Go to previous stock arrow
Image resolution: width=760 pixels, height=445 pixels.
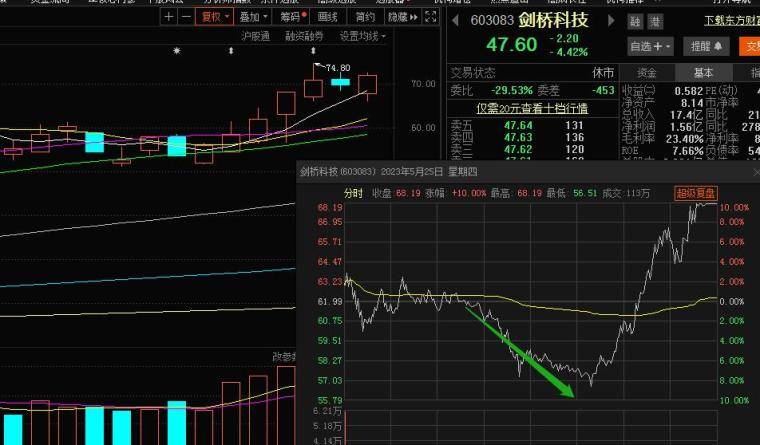(x=455, y=20)
